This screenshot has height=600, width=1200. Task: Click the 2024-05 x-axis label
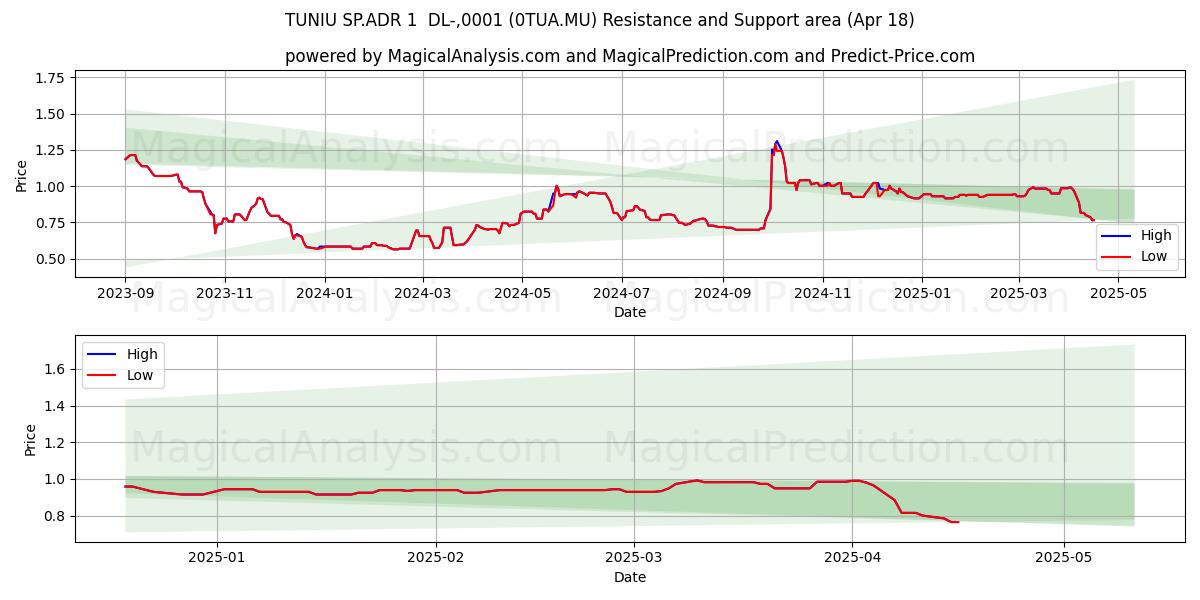(x=521, y=294)
